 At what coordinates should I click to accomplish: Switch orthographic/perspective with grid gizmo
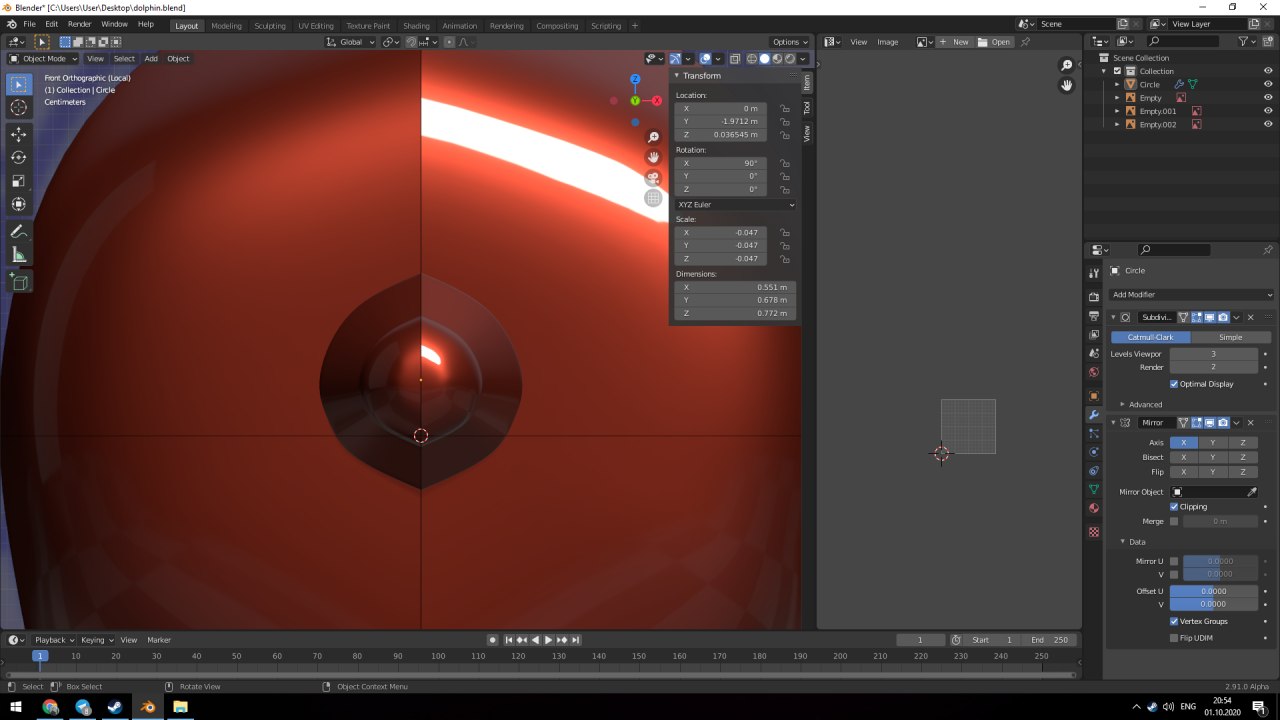[x=654, y=198]
